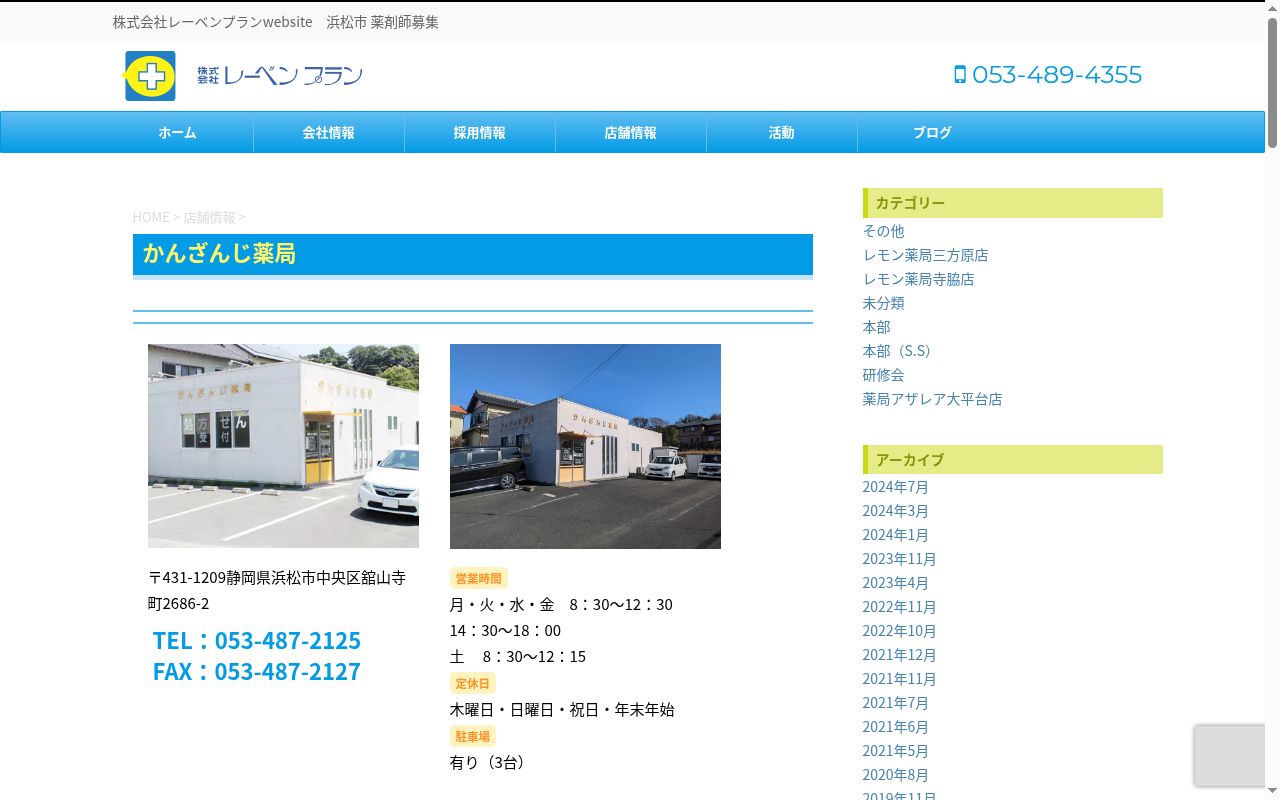
Task: Click the page's vertical scrollbar thumb
Action: tap(1272, 84)
